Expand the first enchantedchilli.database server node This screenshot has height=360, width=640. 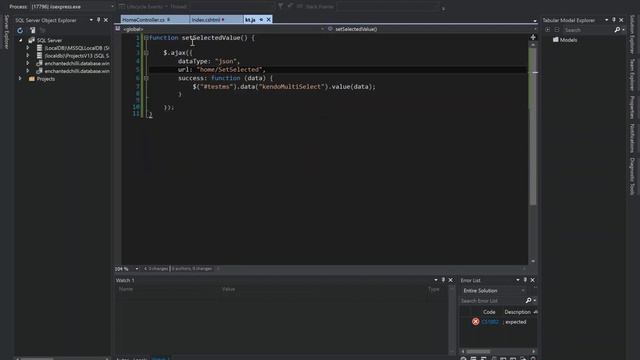[x=28, y=63]
